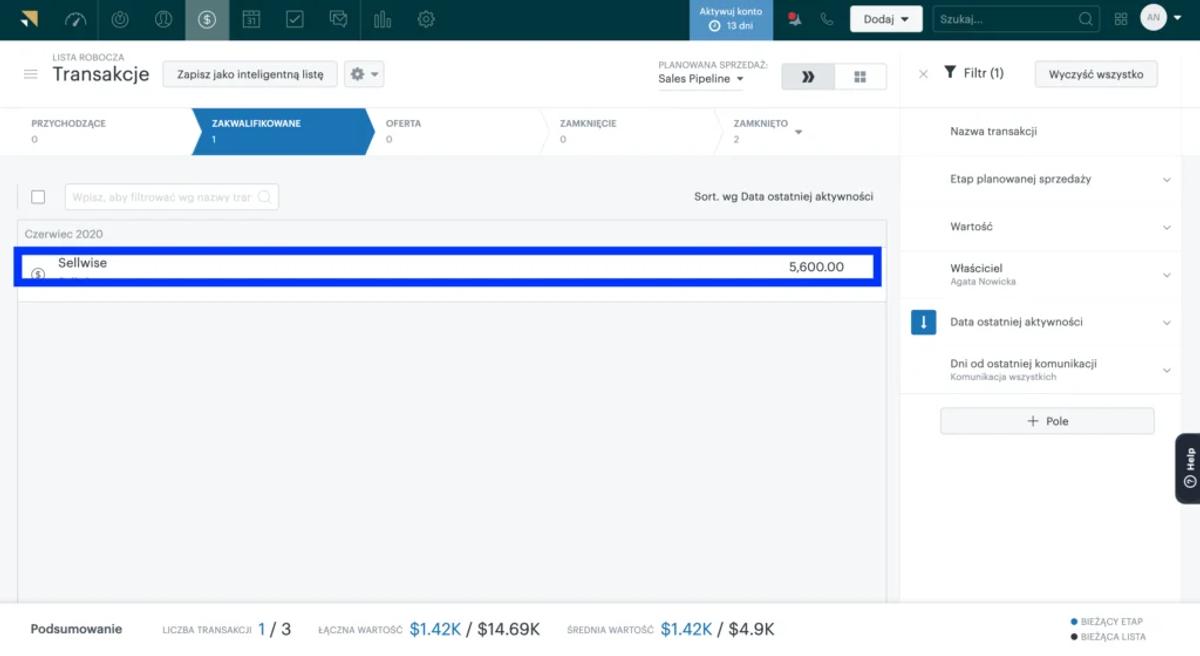Switch to pipeline view with double-arrow icon

(808, 77)
